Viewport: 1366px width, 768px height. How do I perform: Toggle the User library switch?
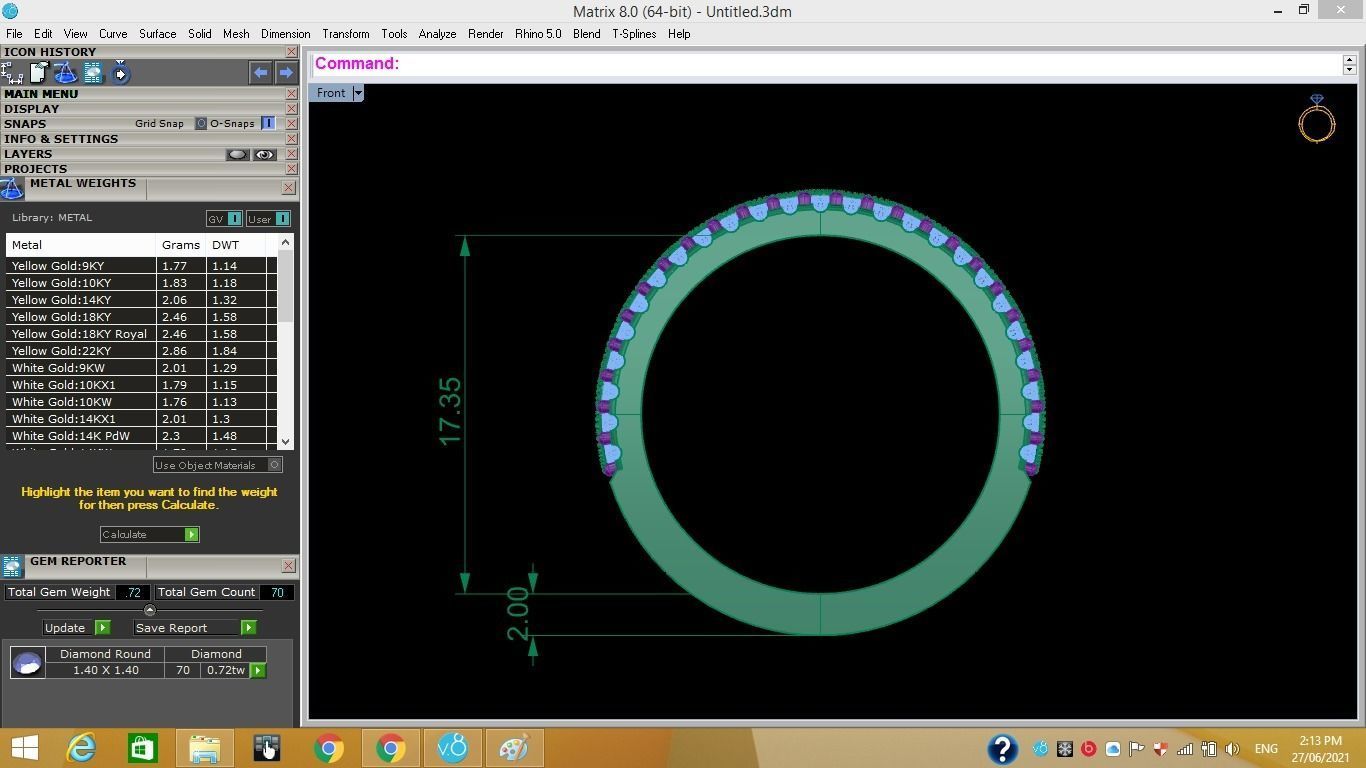pos(283,219)
